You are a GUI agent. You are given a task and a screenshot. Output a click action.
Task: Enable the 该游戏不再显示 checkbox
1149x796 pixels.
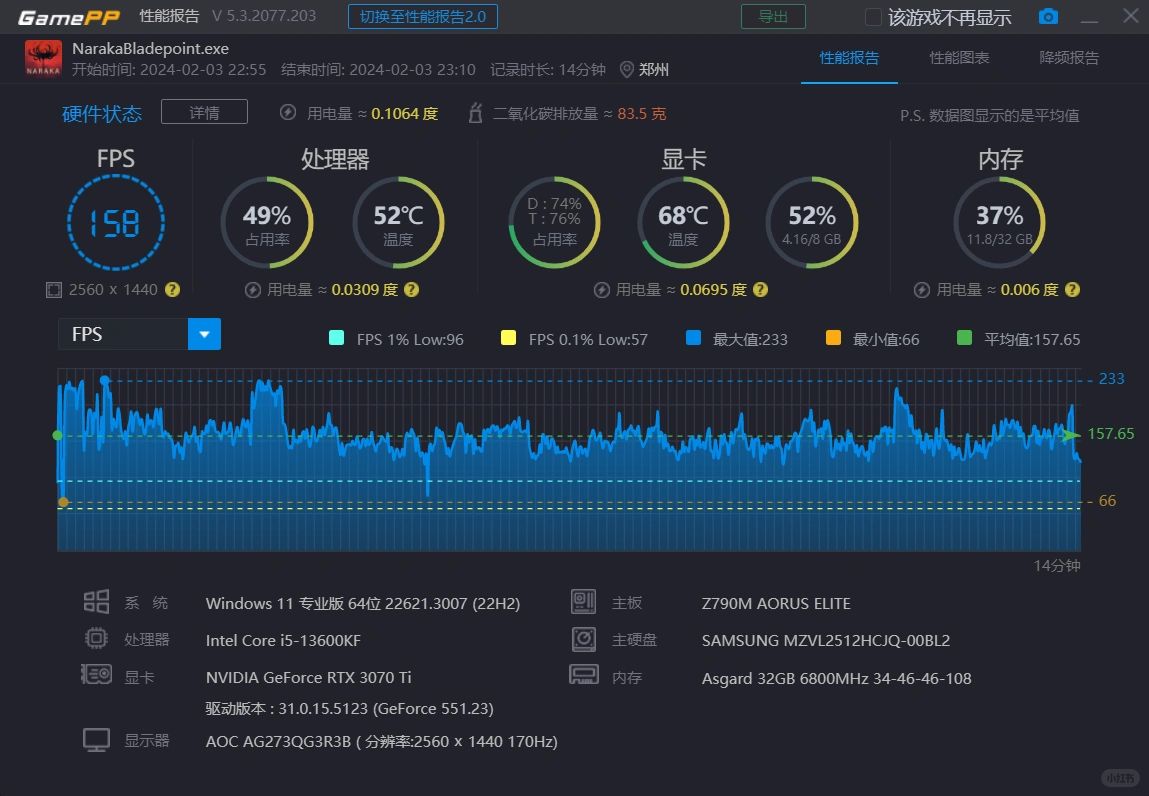[x=873, y=17]
